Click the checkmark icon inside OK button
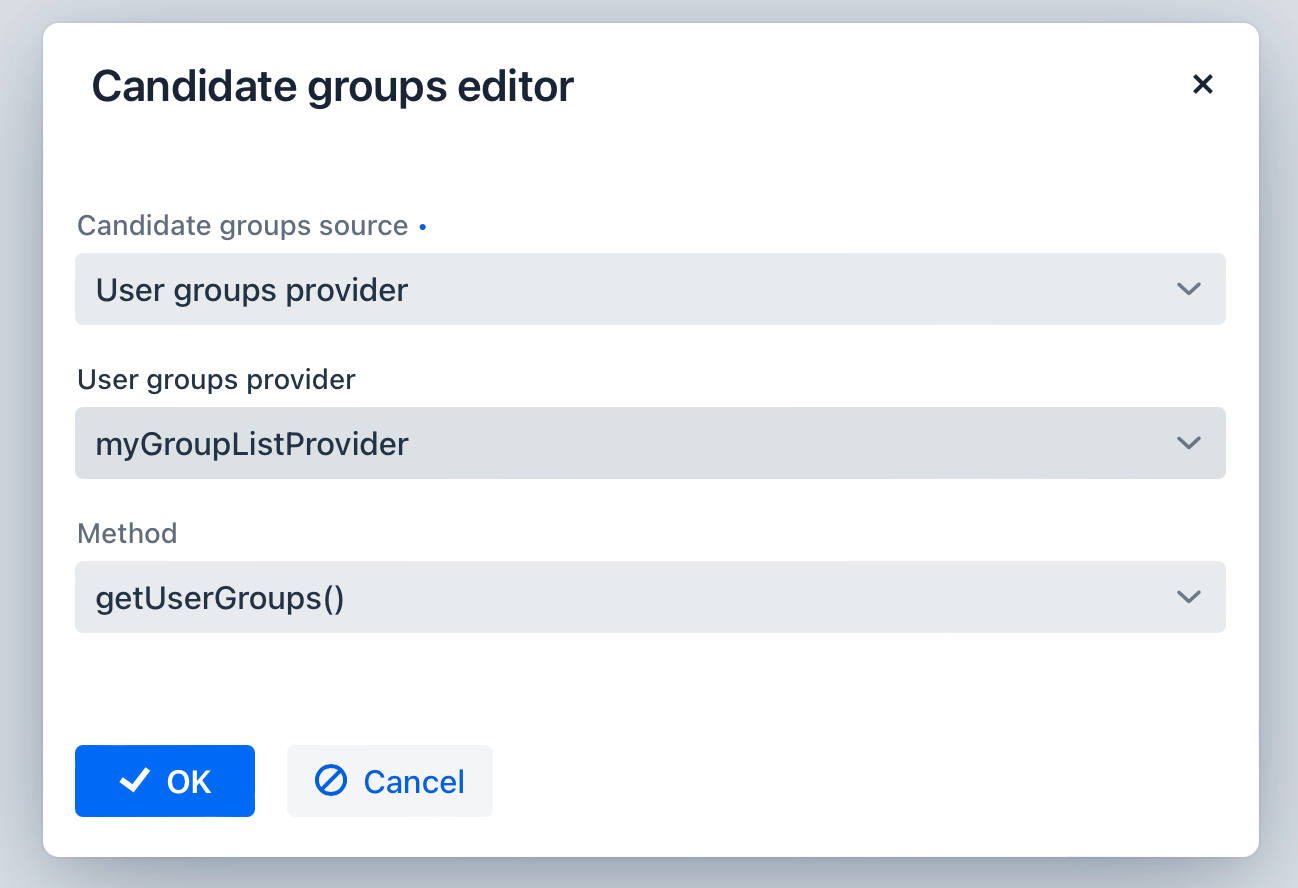This screenshot has width=1298, height=888. [135, 781]
